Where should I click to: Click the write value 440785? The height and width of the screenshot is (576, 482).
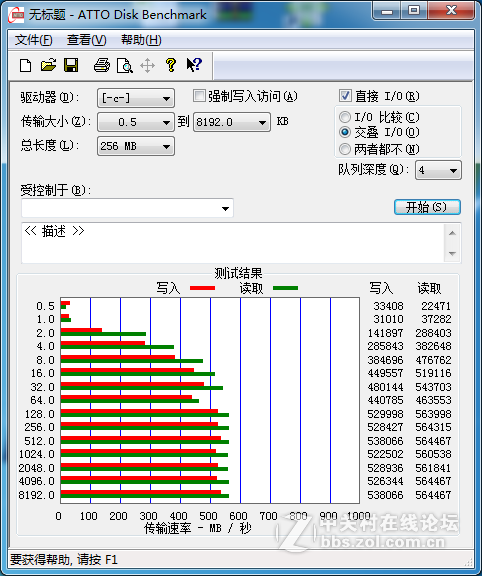point(385,400)
